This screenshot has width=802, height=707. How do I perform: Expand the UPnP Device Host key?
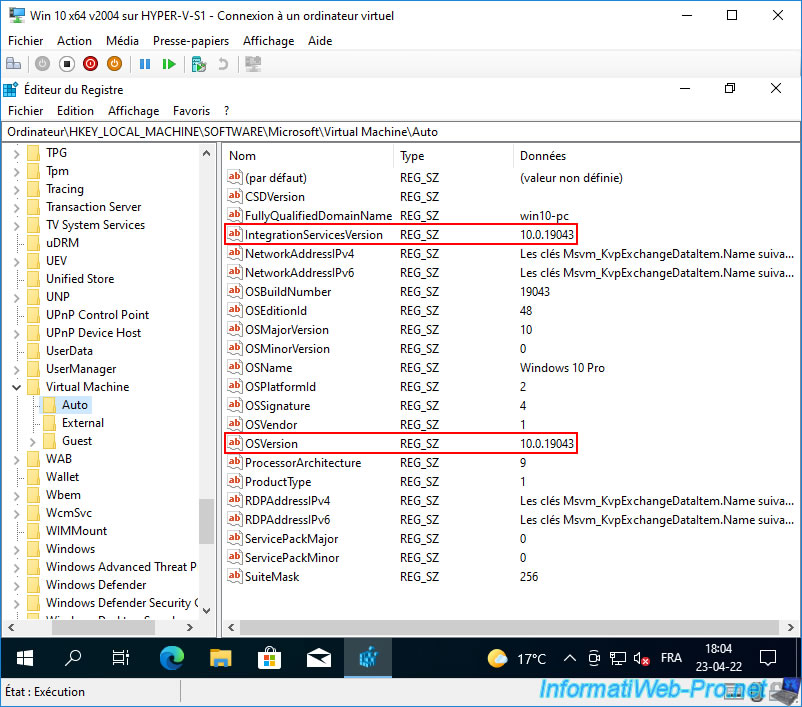(16, 333)
